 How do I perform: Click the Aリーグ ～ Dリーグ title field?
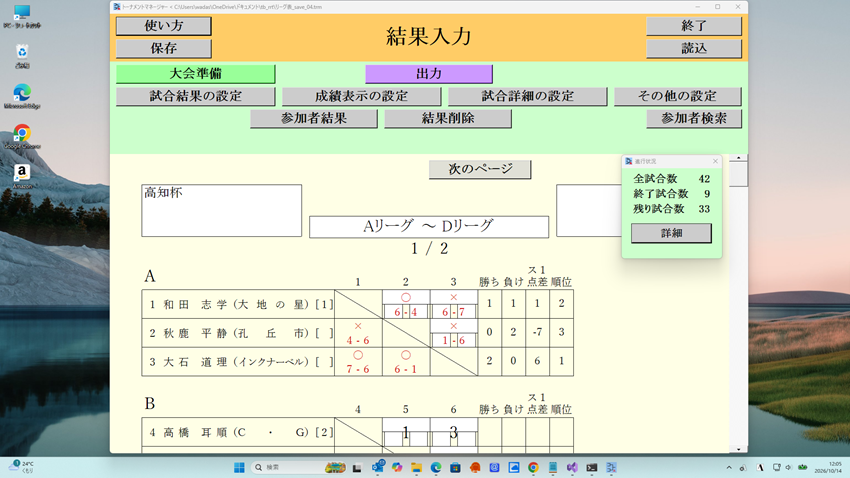pos(429,227)
